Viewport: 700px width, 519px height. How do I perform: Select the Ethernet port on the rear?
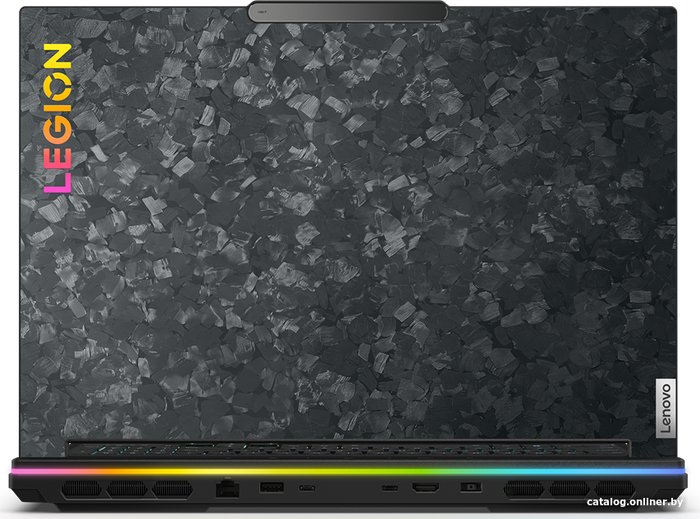pyautogui.click(x=228, y=488)
